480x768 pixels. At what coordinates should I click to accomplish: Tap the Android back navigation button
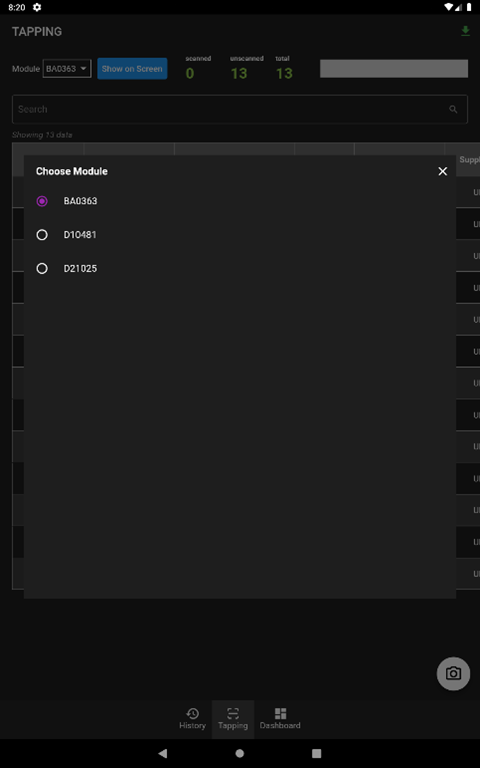[x=163, y=753]
